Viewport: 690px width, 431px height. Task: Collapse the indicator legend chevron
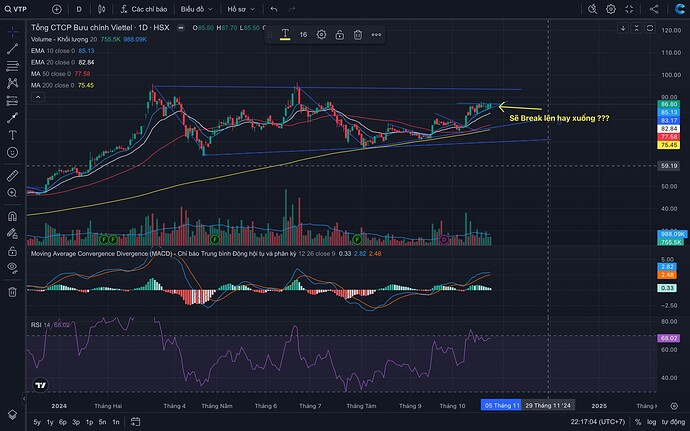pos(38,97)
